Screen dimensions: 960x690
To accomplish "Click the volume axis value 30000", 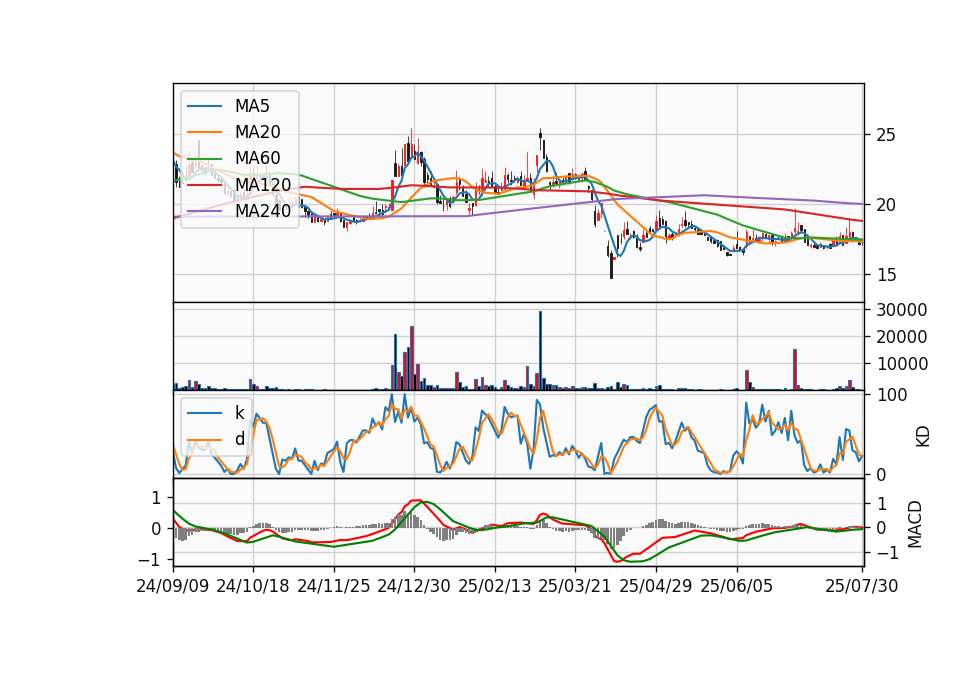I will point(902,310).
